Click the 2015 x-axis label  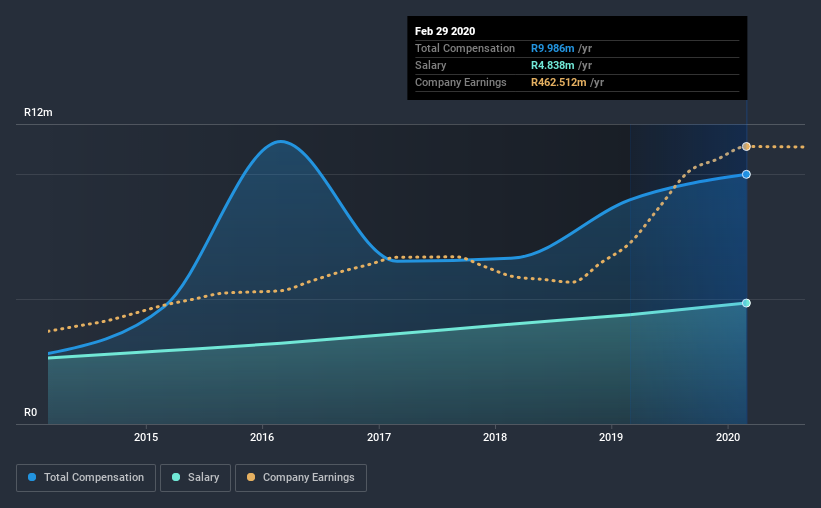[x=146, y=437]
